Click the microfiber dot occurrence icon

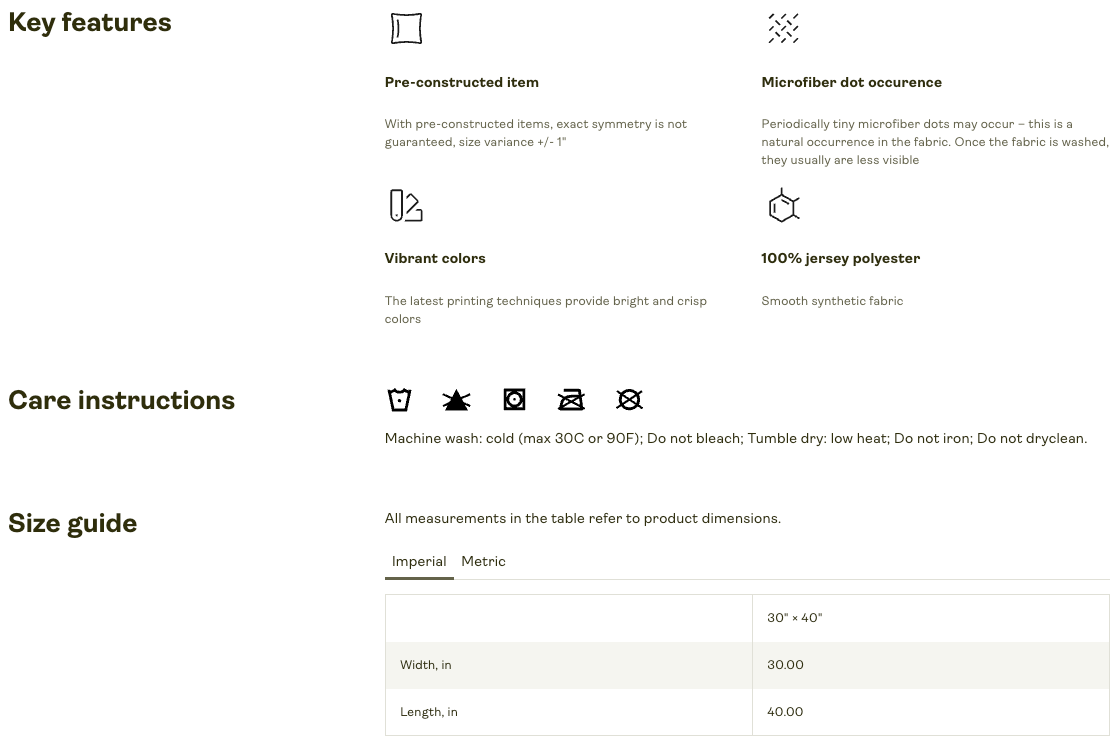point(783,28)
